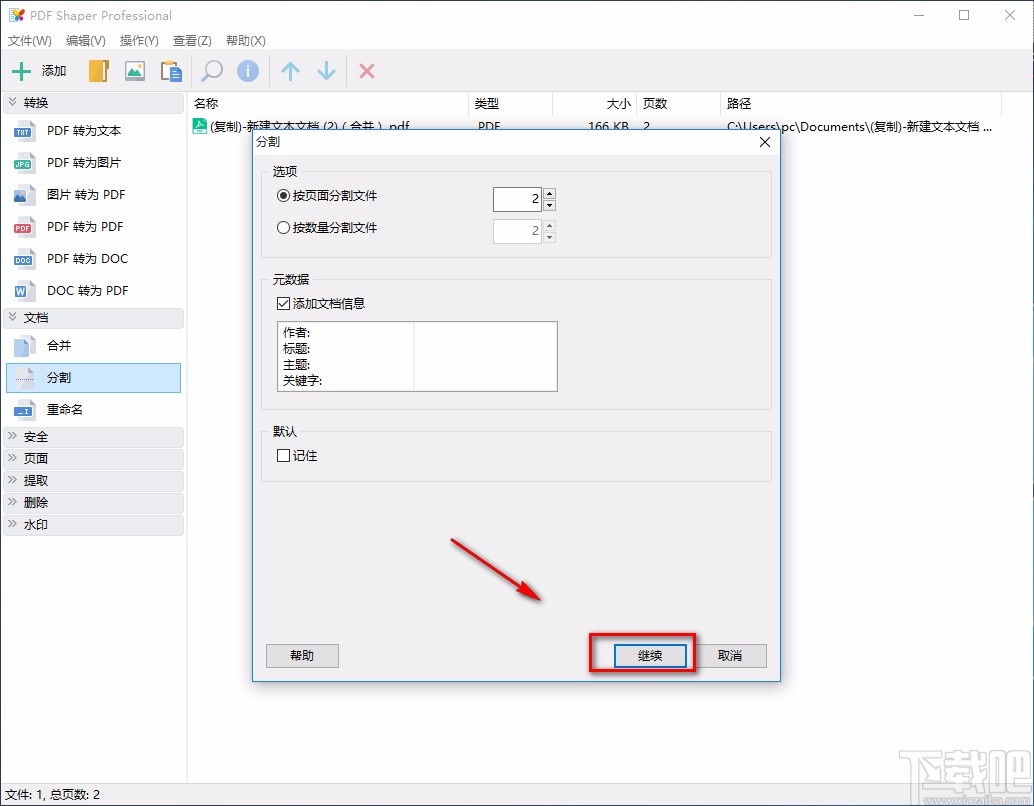Close the 分割 dialog
The width and height of the screenshot is (1034, 806).
pyautogui.click(x=765, y=142)
